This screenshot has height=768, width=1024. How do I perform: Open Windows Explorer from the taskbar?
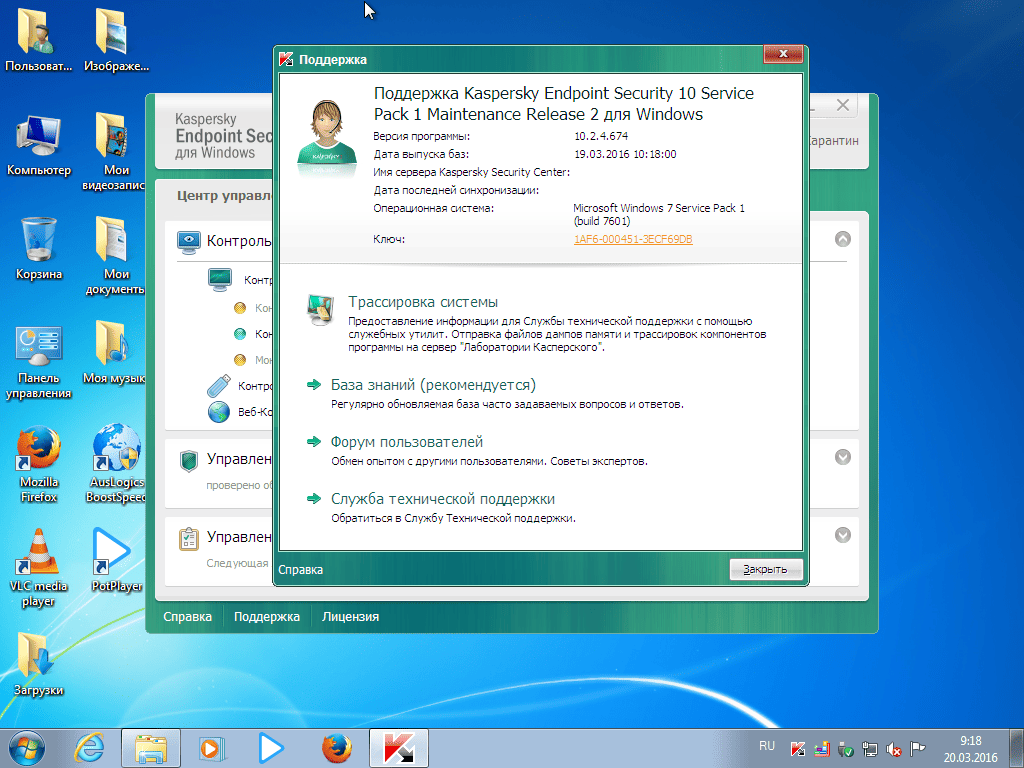point(150,748)
